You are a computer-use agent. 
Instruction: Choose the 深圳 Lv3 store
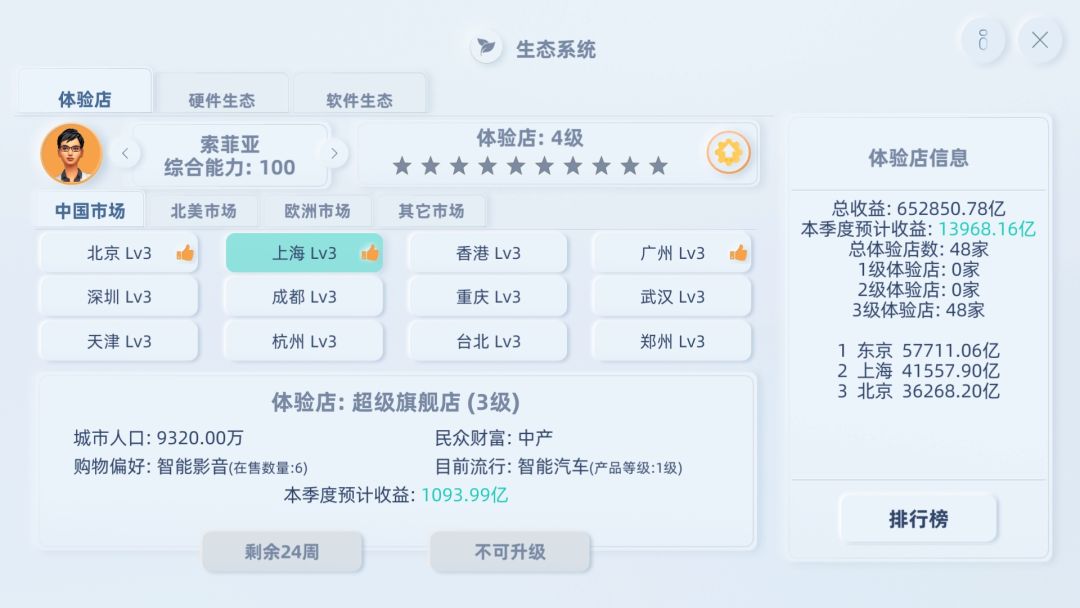[118, 297]
